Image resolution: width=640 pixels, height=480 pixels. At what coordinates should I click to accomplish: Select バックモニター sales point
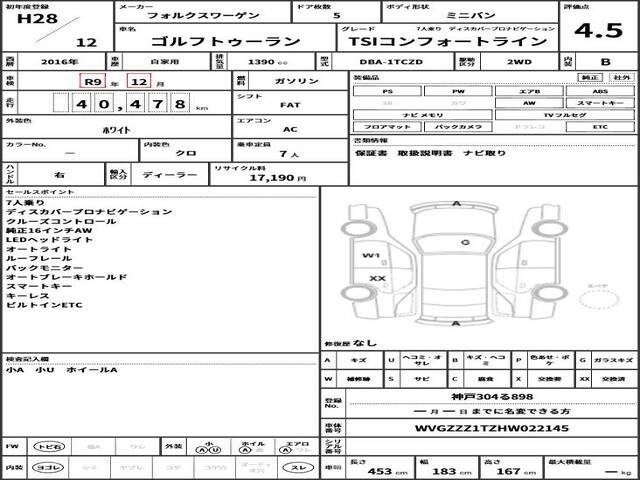coord(44,268)
